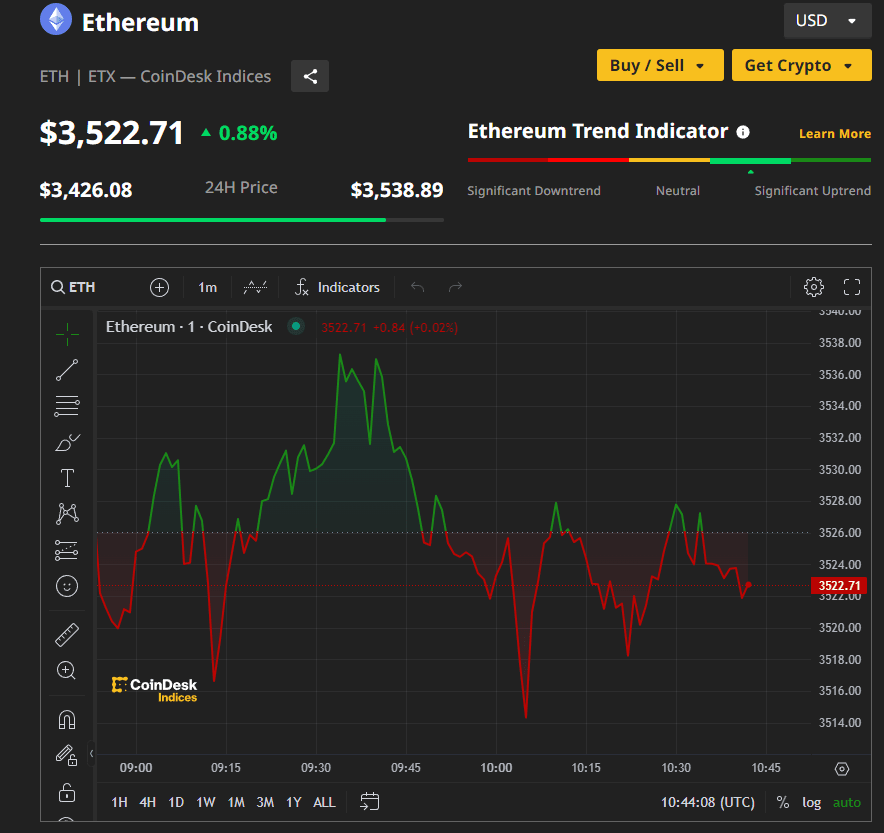Select the trend line drawing tool
Image resolution: width=884 pixels, height=833 pixels.
click(x=67, y=370)
